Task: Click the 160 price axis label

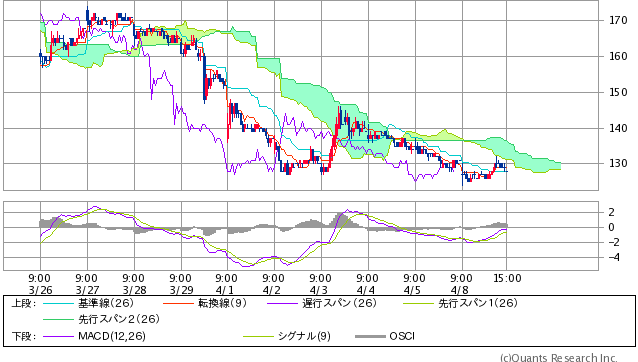Action: pos(618,56)
